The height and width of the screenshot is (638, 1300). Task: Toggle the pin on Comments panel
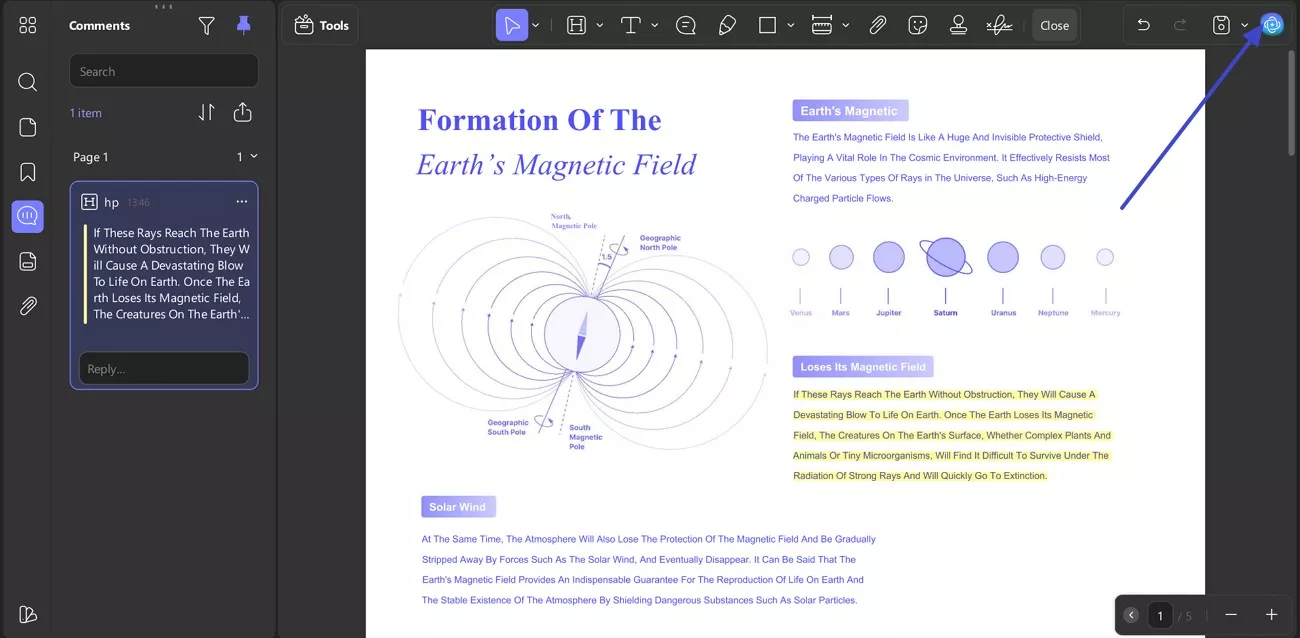click(x=244, y=26)
